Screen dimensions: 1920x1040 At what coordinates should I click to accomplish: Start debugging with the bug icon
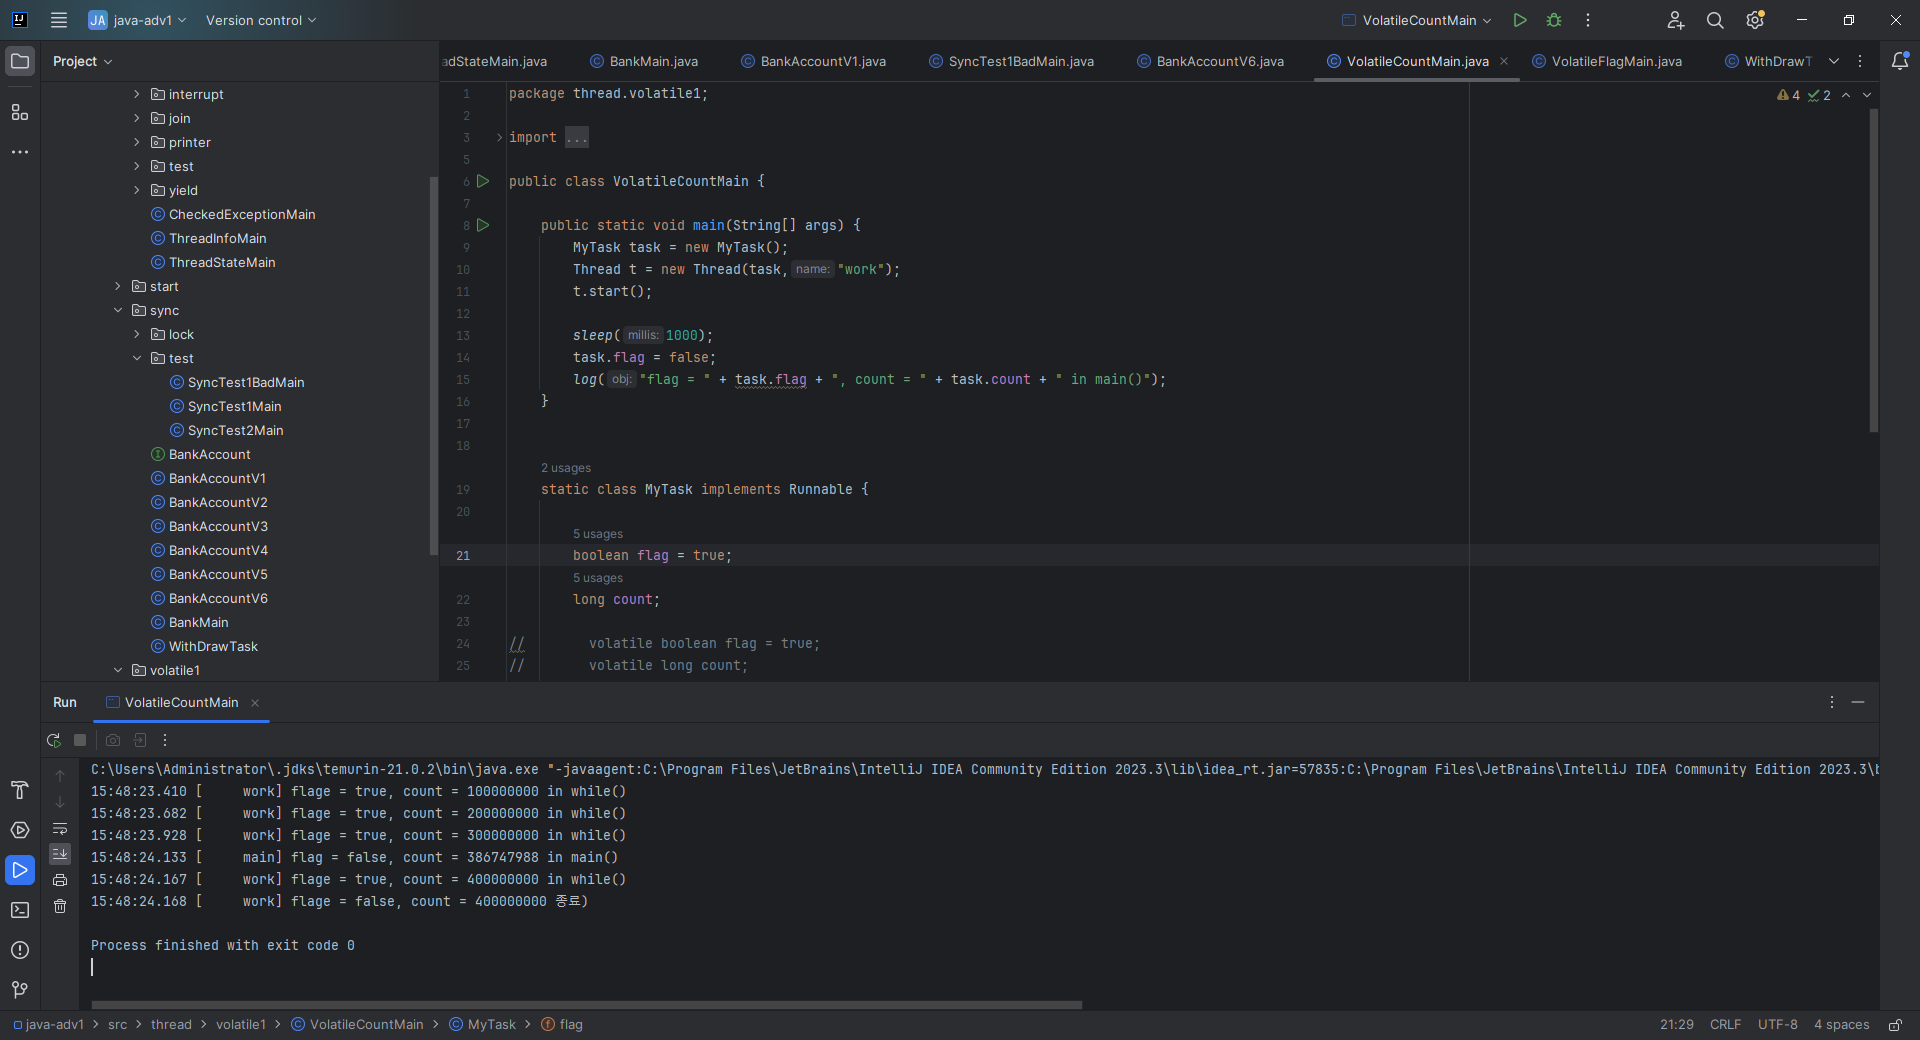pos(1554,20)
